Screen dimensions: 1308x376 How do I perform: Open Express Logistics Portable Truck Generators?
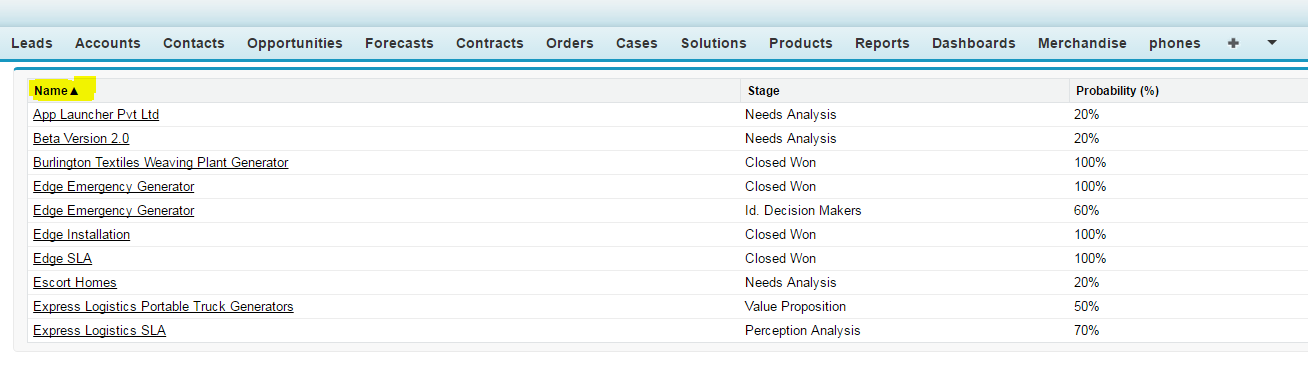tap(163, 307)
